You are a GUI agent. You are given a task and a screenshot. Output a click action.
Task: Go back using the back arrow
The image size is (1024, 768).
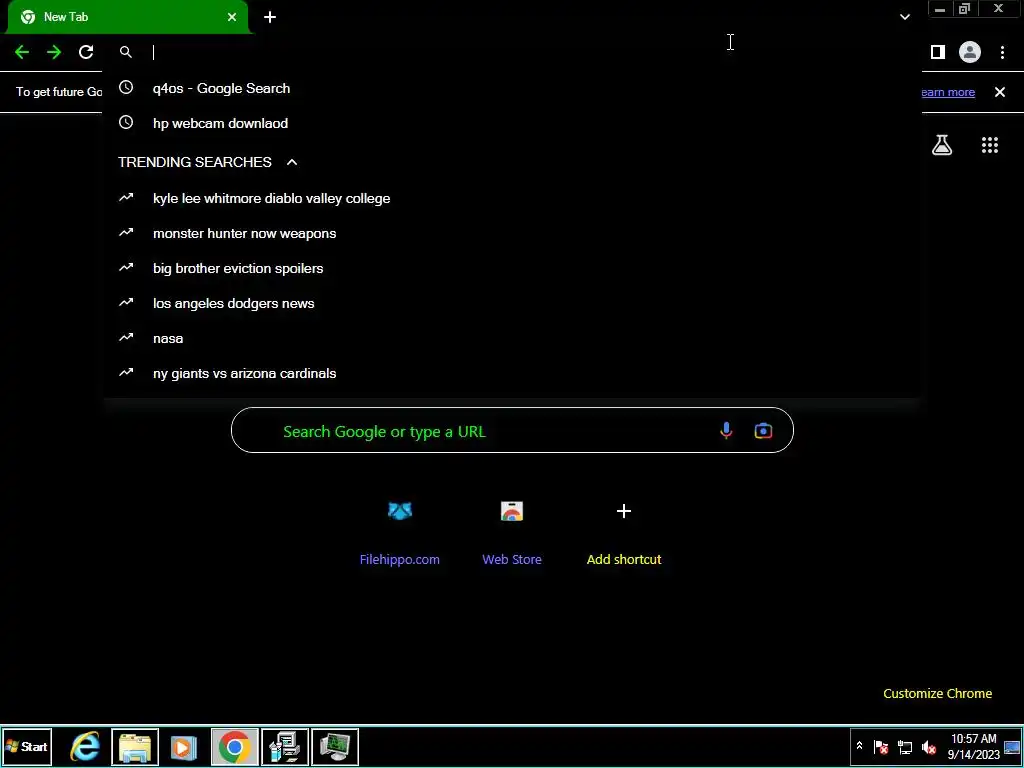[x=22, y=52]
